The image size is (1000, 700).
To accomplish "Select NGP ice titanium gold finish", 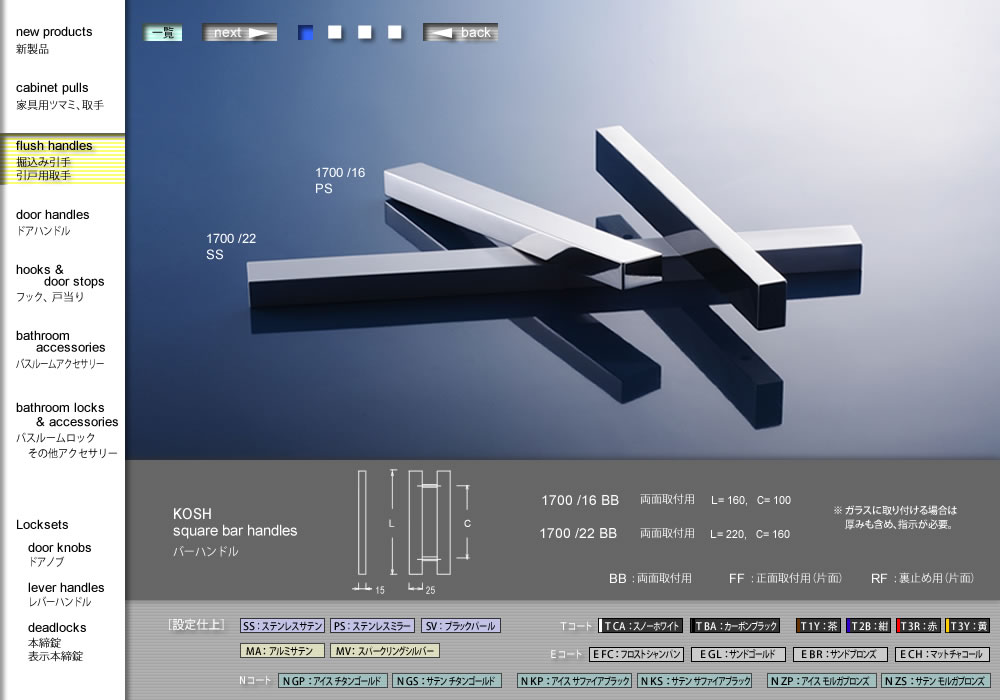I will tap(332, 681).
